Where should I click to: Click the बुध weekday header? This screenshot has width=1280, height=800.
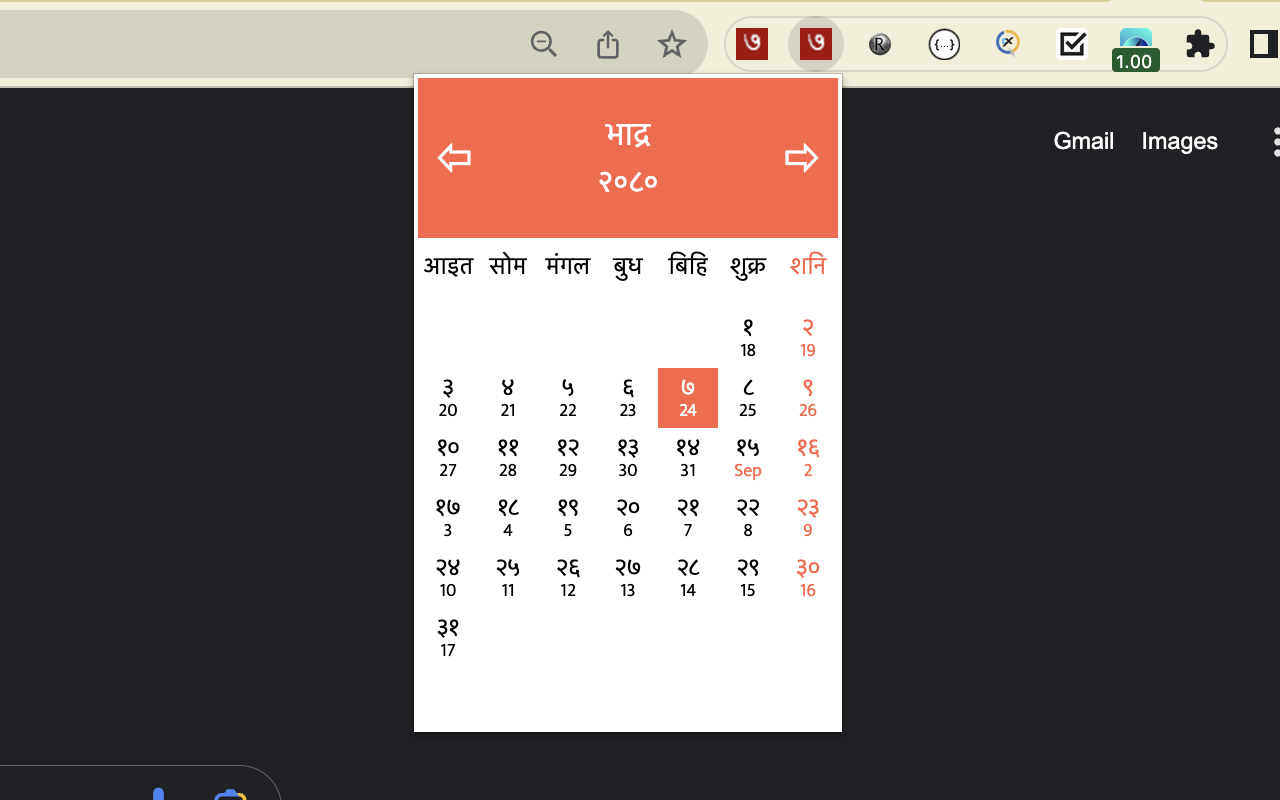628,265
